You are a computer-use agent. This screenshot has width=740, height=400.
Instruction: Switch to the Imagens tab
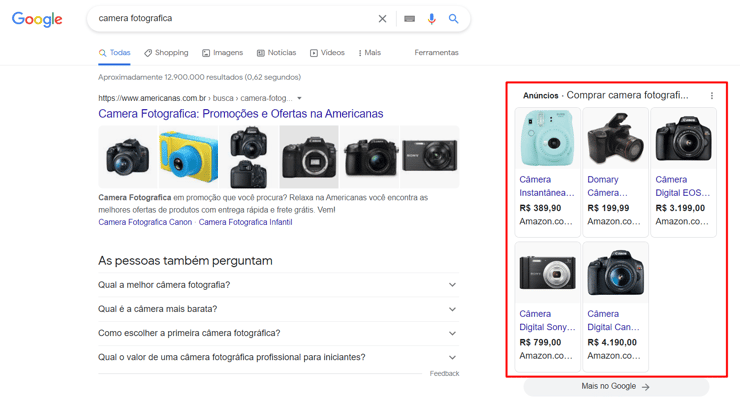click(222, 53)
